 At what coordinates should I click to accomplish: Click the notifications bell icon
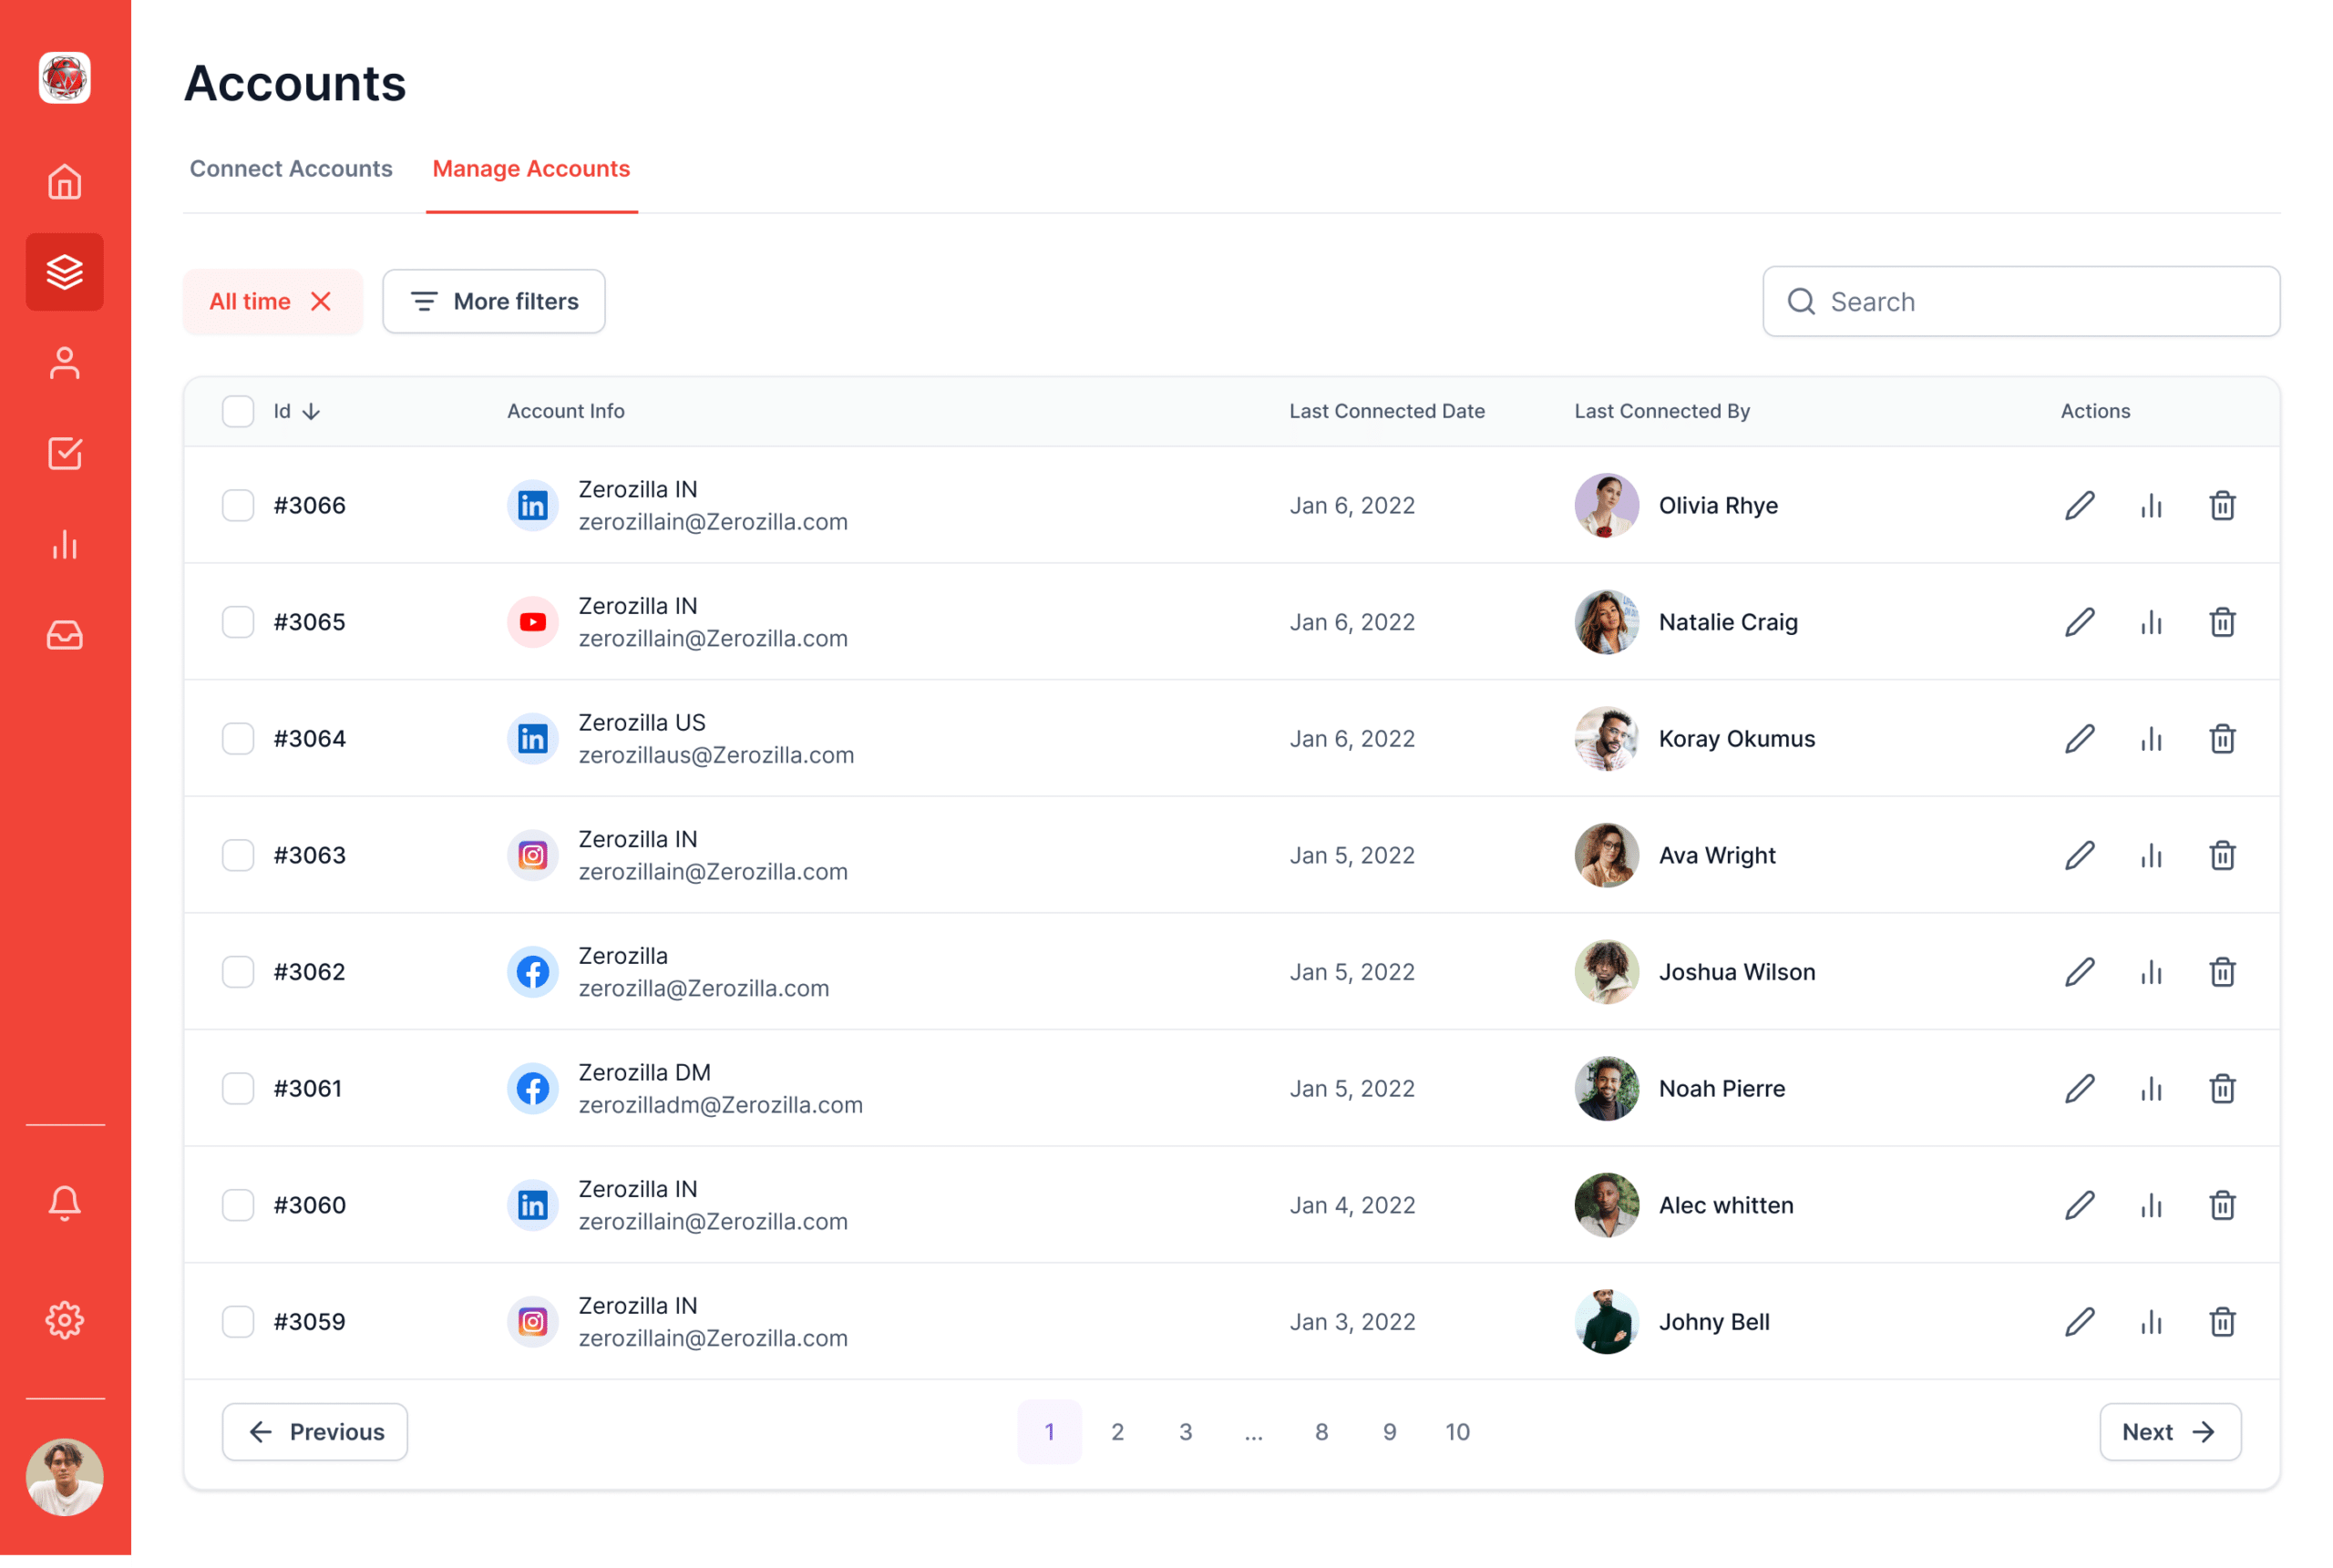(x=65, y=1203)
